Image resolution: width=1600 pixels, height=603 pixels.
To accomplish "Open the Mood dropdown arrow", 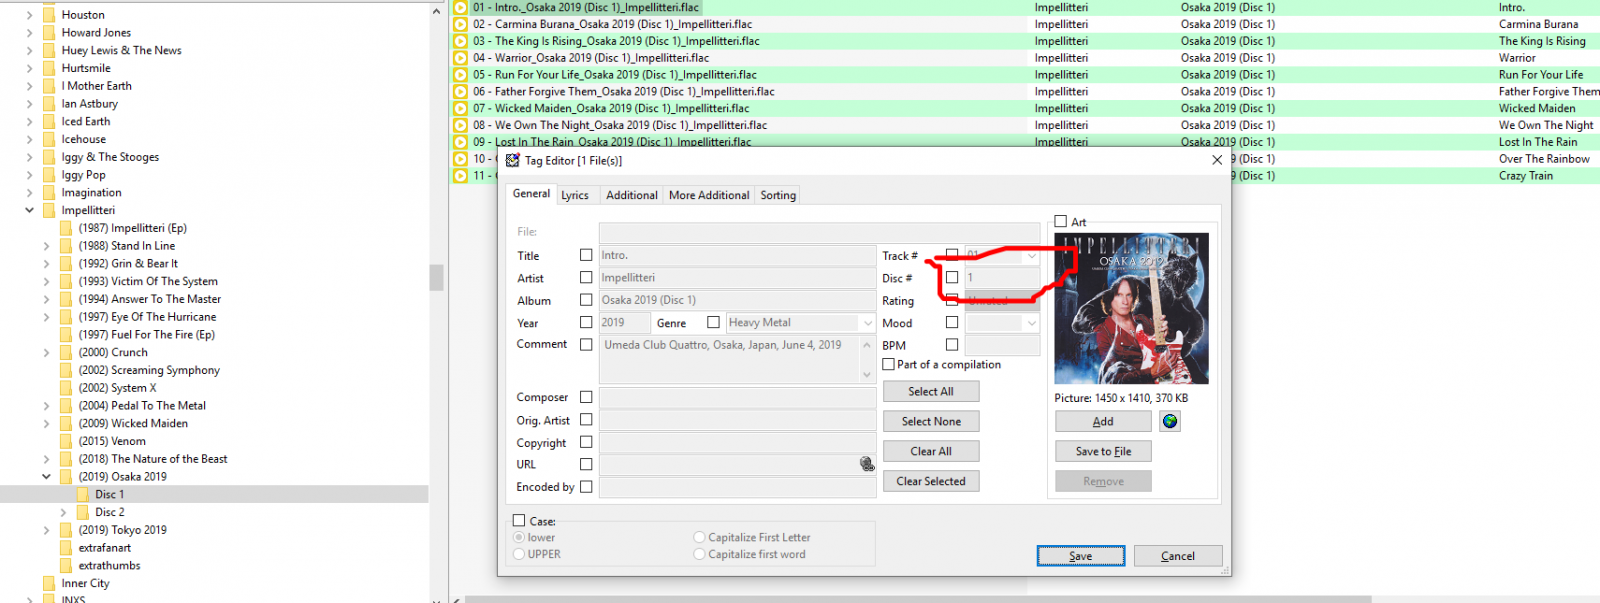I will [1032, 323].
